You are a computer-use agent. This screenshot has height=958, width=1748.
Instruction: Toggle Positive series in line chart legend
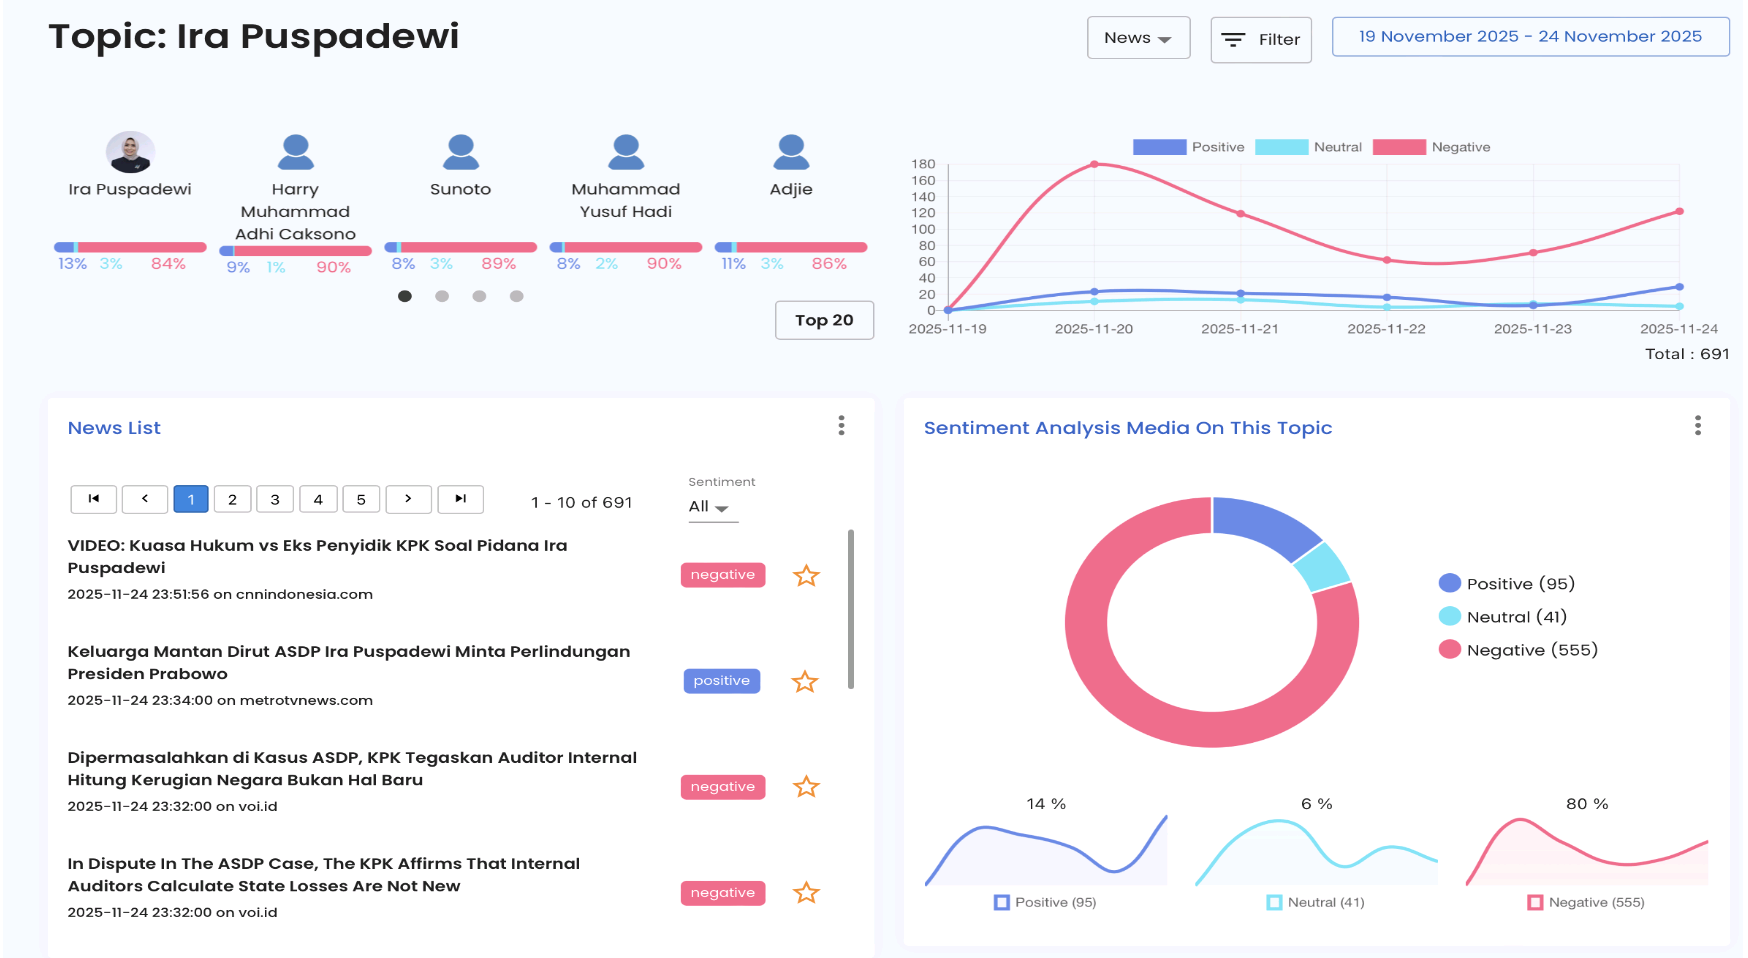coord(1188,147)
